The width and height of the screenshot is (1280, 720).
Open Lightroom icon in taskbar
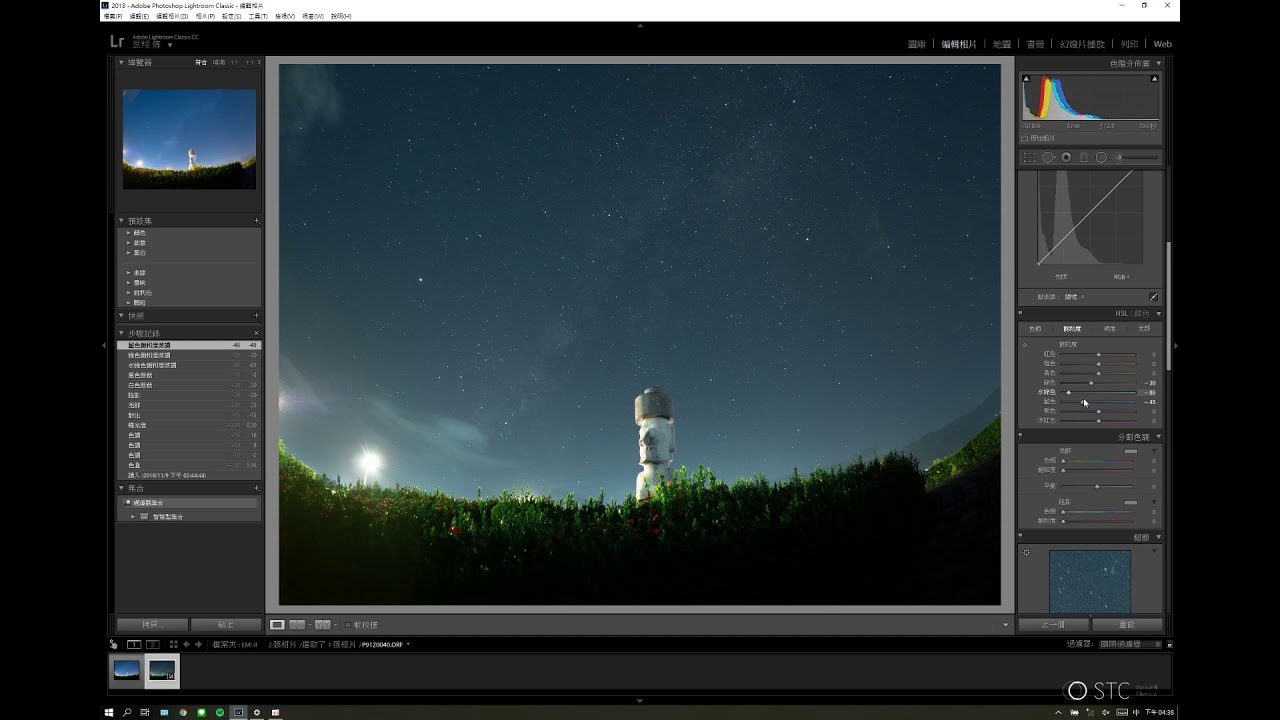238,713
